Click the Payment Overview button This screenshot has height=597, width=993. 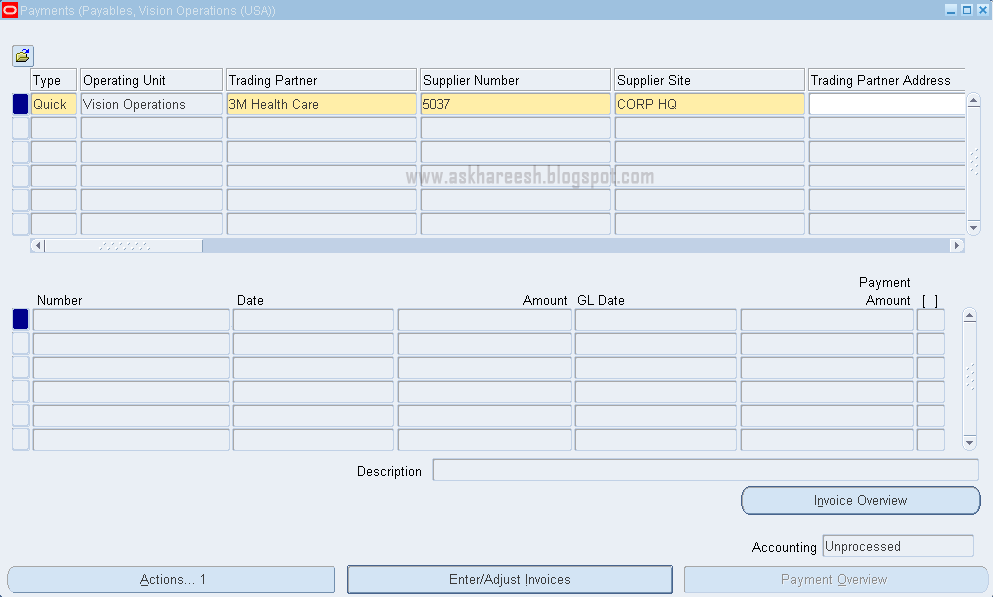click(x=836, y=579)
